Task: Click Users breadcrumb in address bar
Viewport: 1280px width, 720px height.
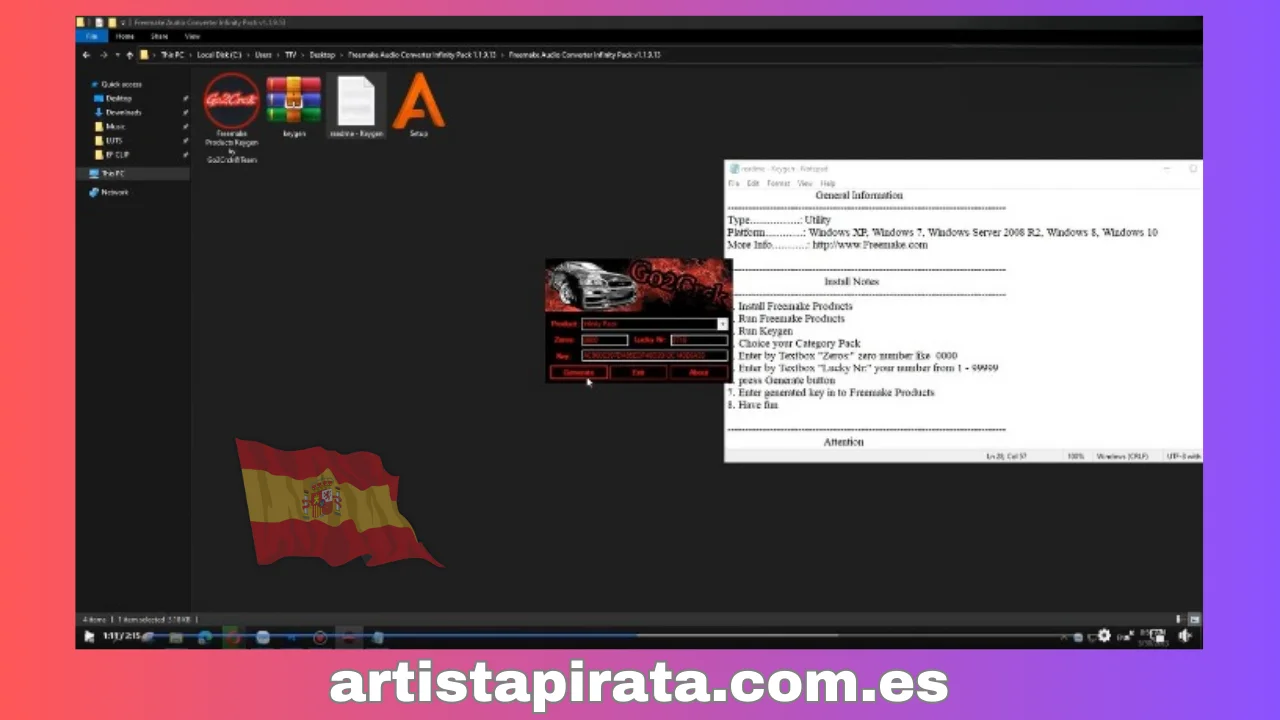Action: click(263, 55)
